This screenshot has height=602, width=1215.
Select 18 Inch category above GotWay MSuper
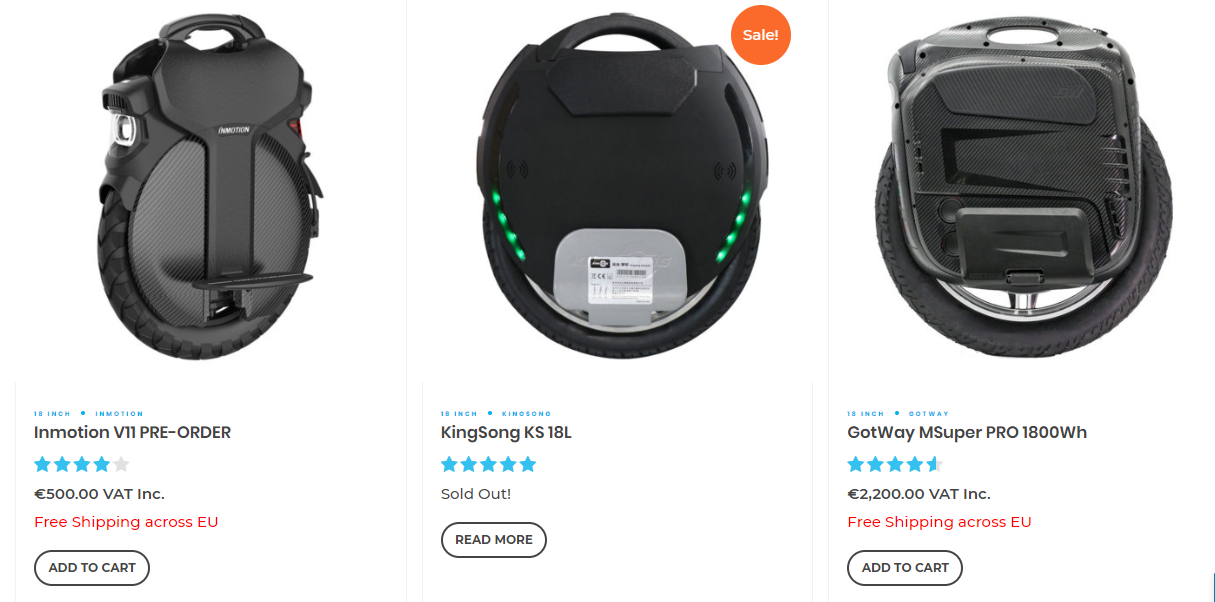coord(866,414)
